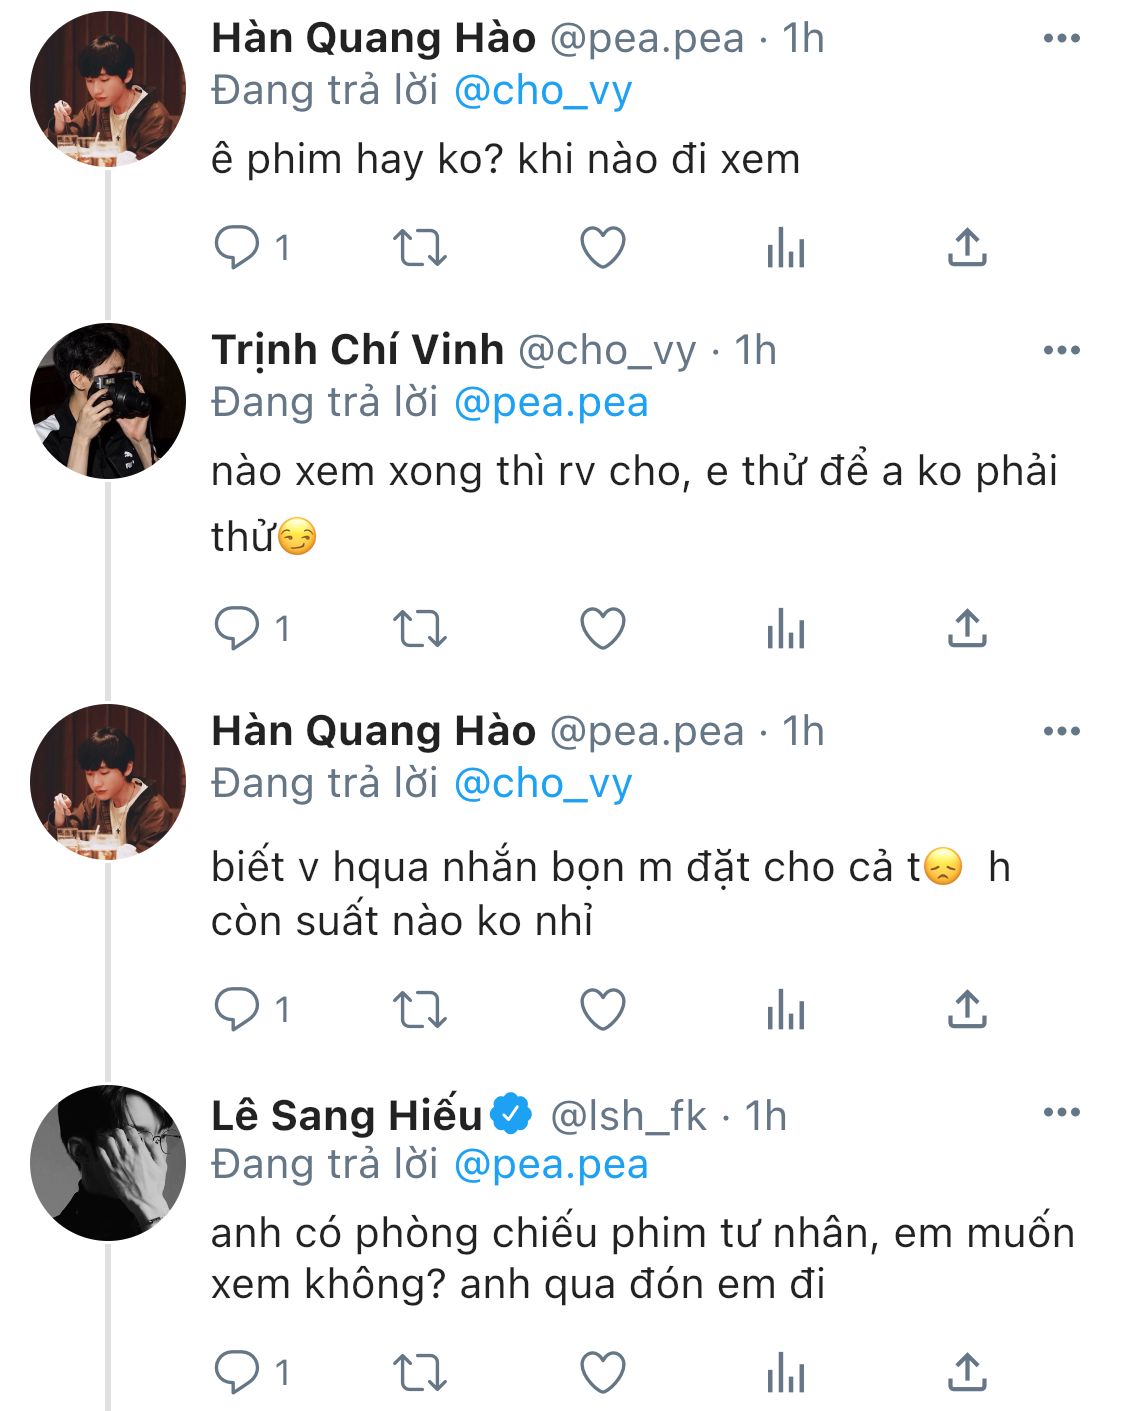This screenshot has height=1411, width=1125.
Task: Share Lê Sang Hiếu's tweet
Action: pos(967,1372)
